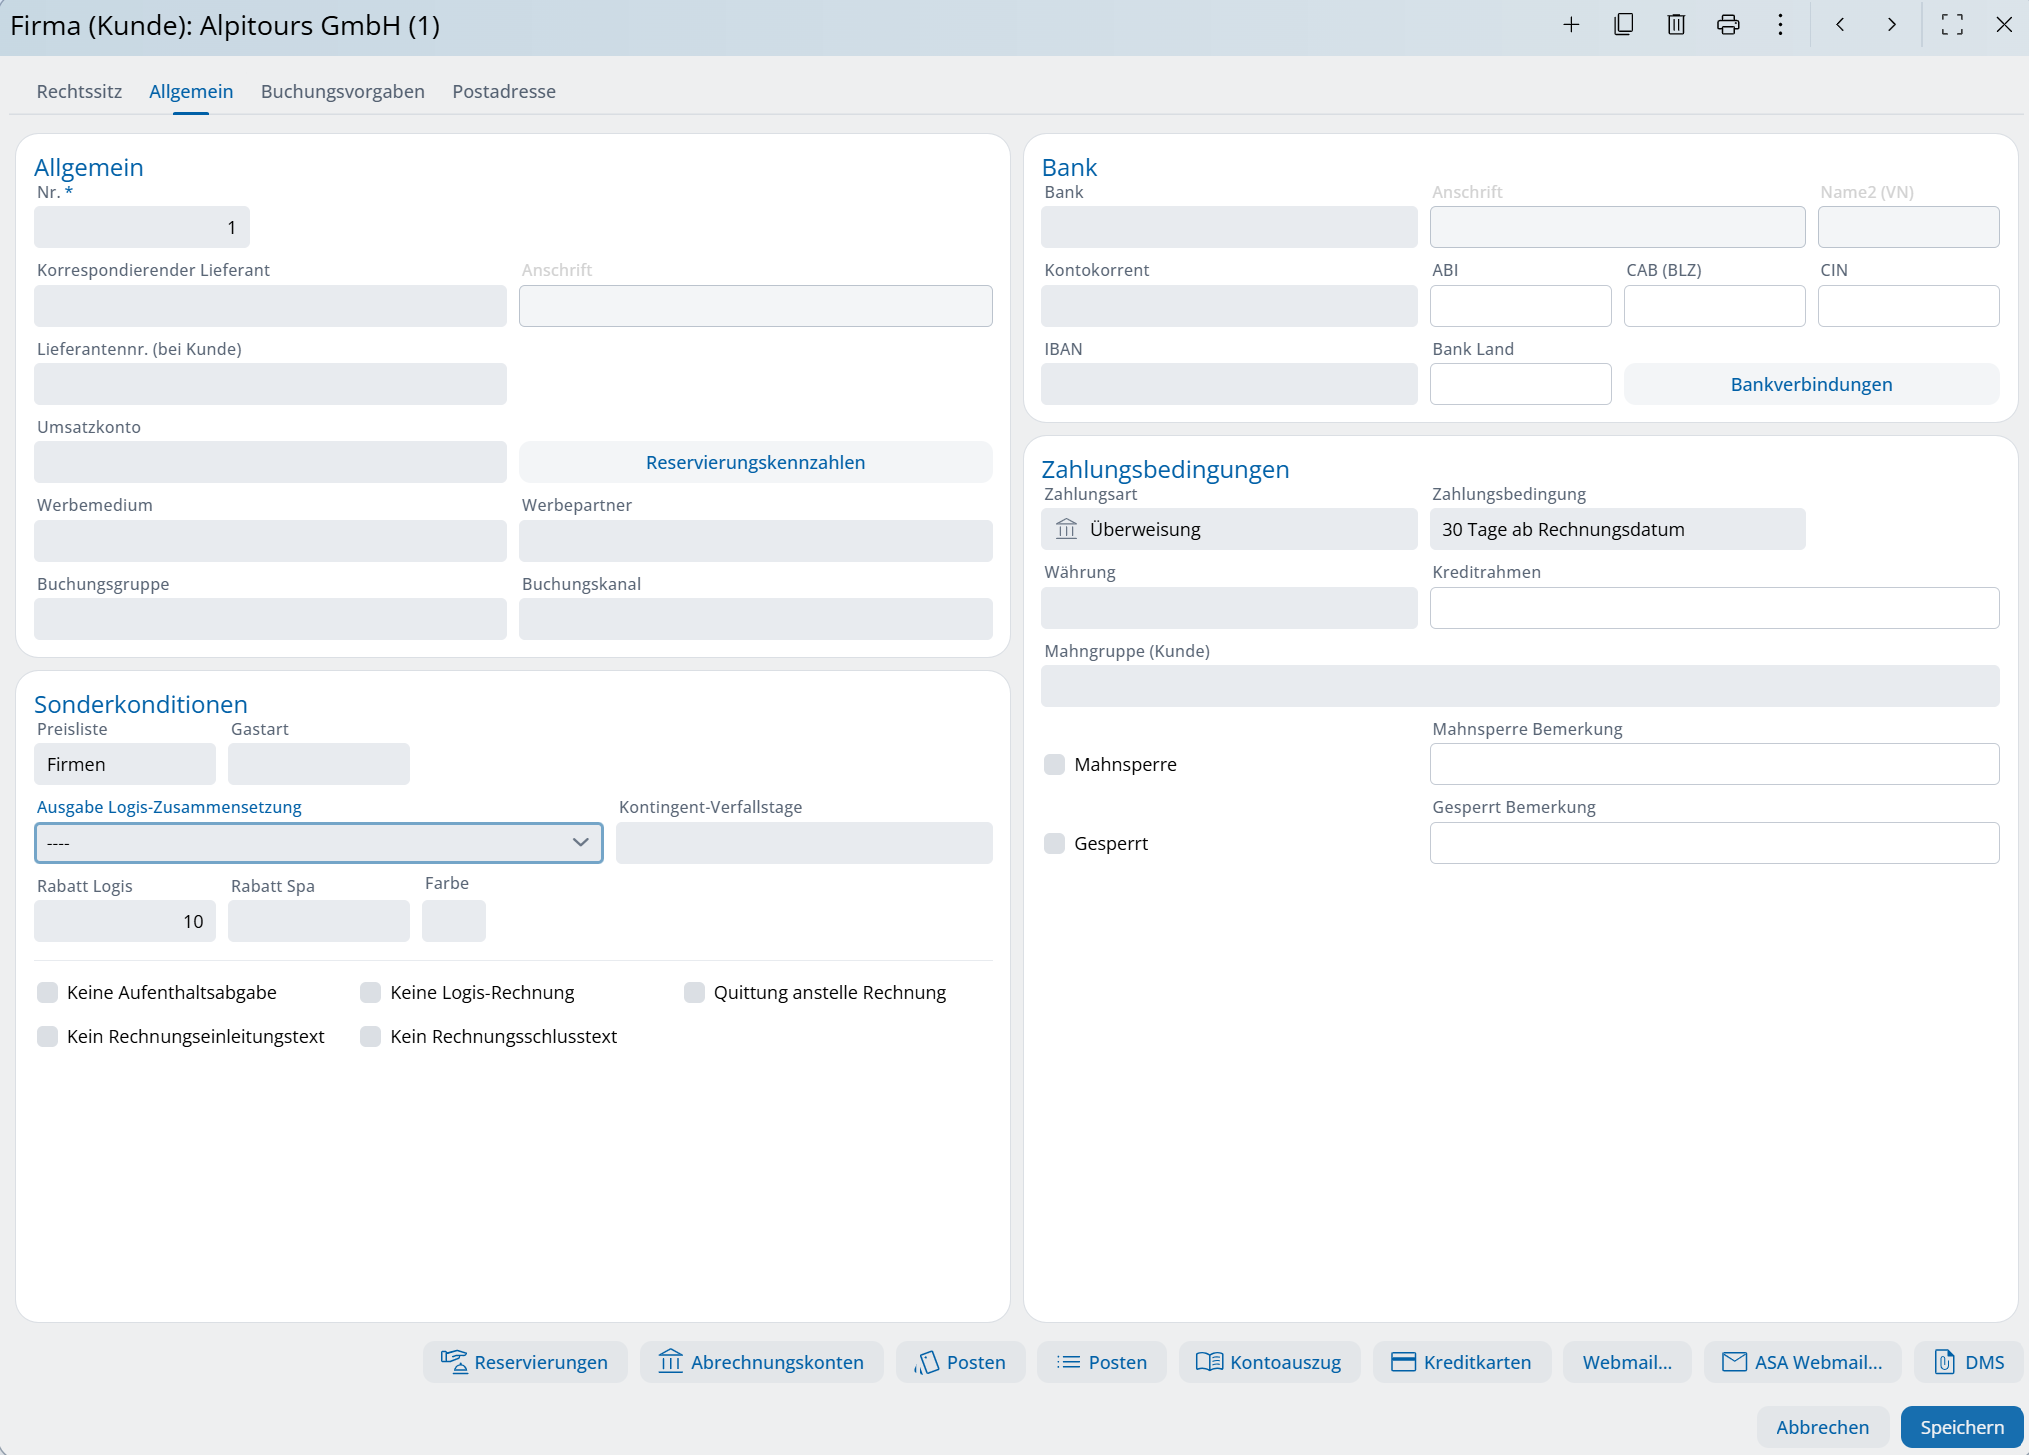
Task: Open the Zahlungsbedingung selector
Action: click(1617, 529)
